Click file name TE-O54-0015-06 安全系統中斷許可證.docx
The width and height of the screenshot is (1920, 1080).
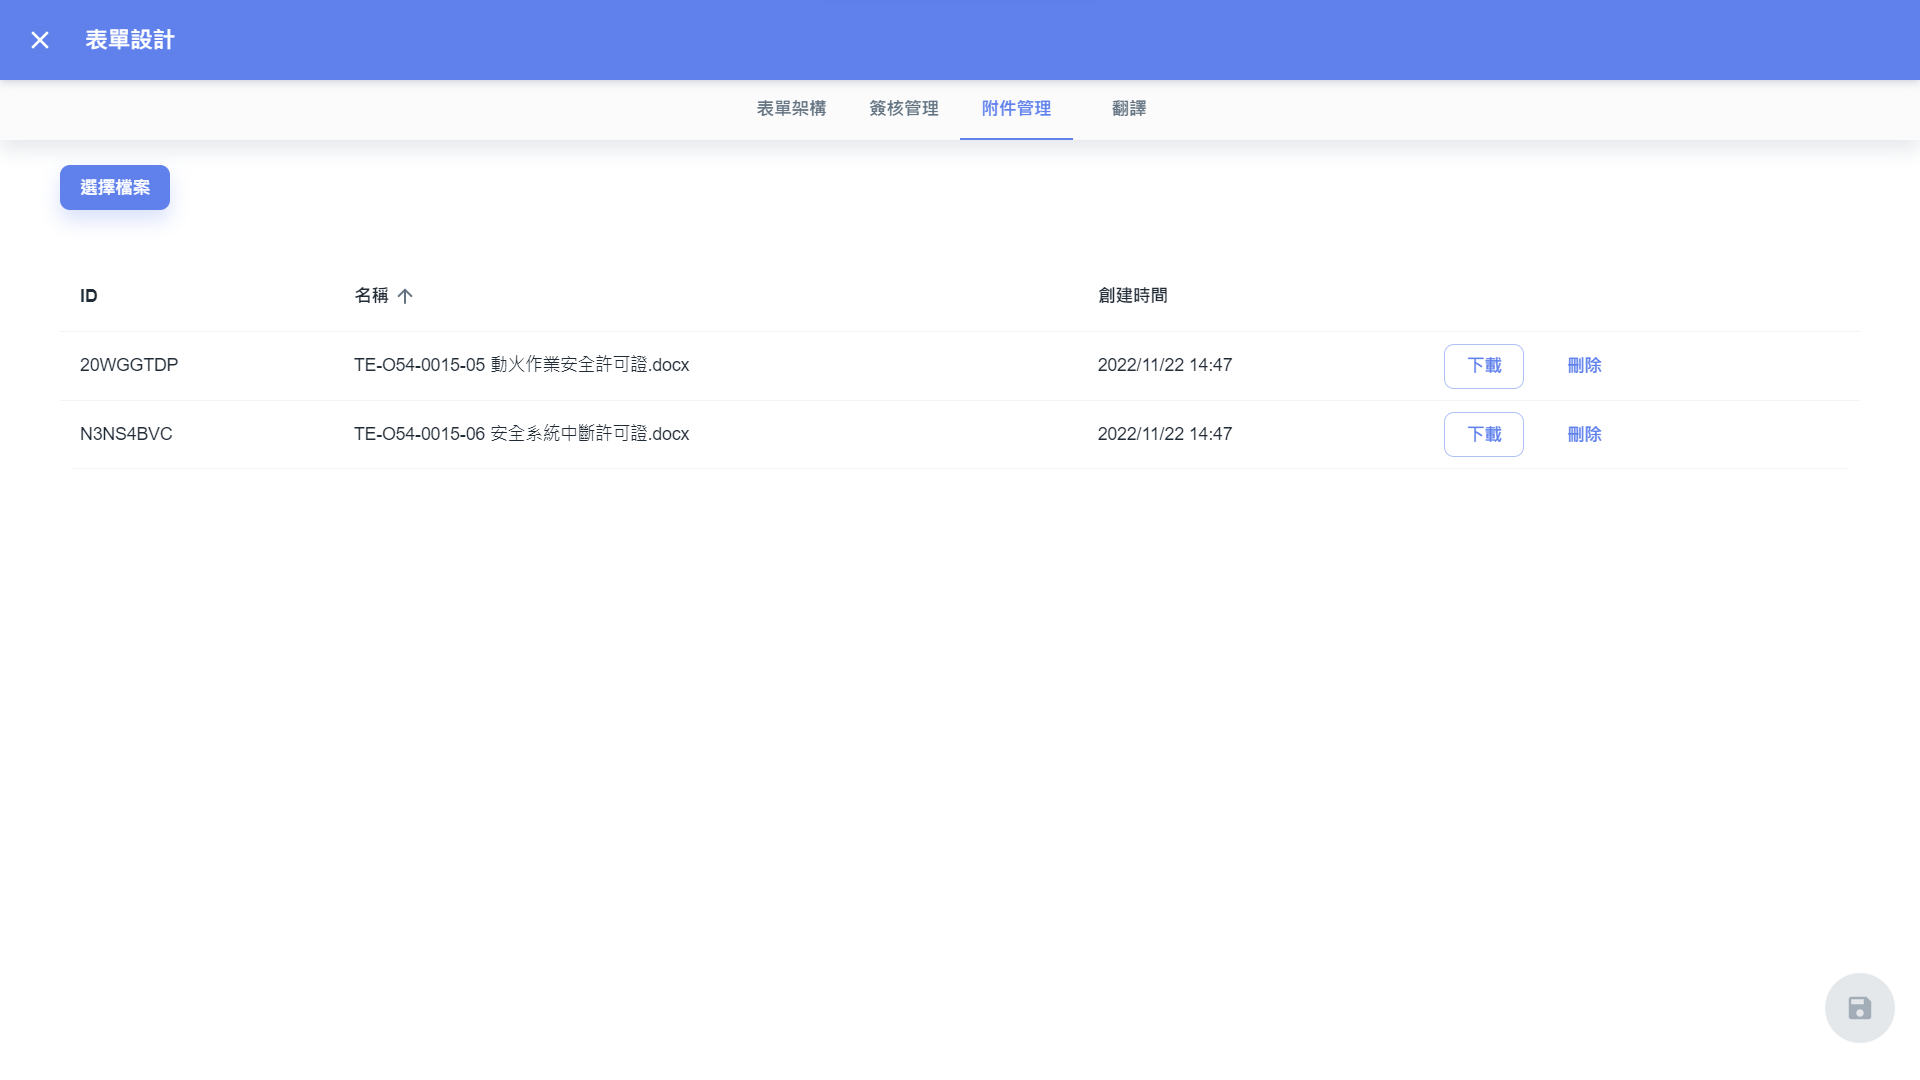521,435
